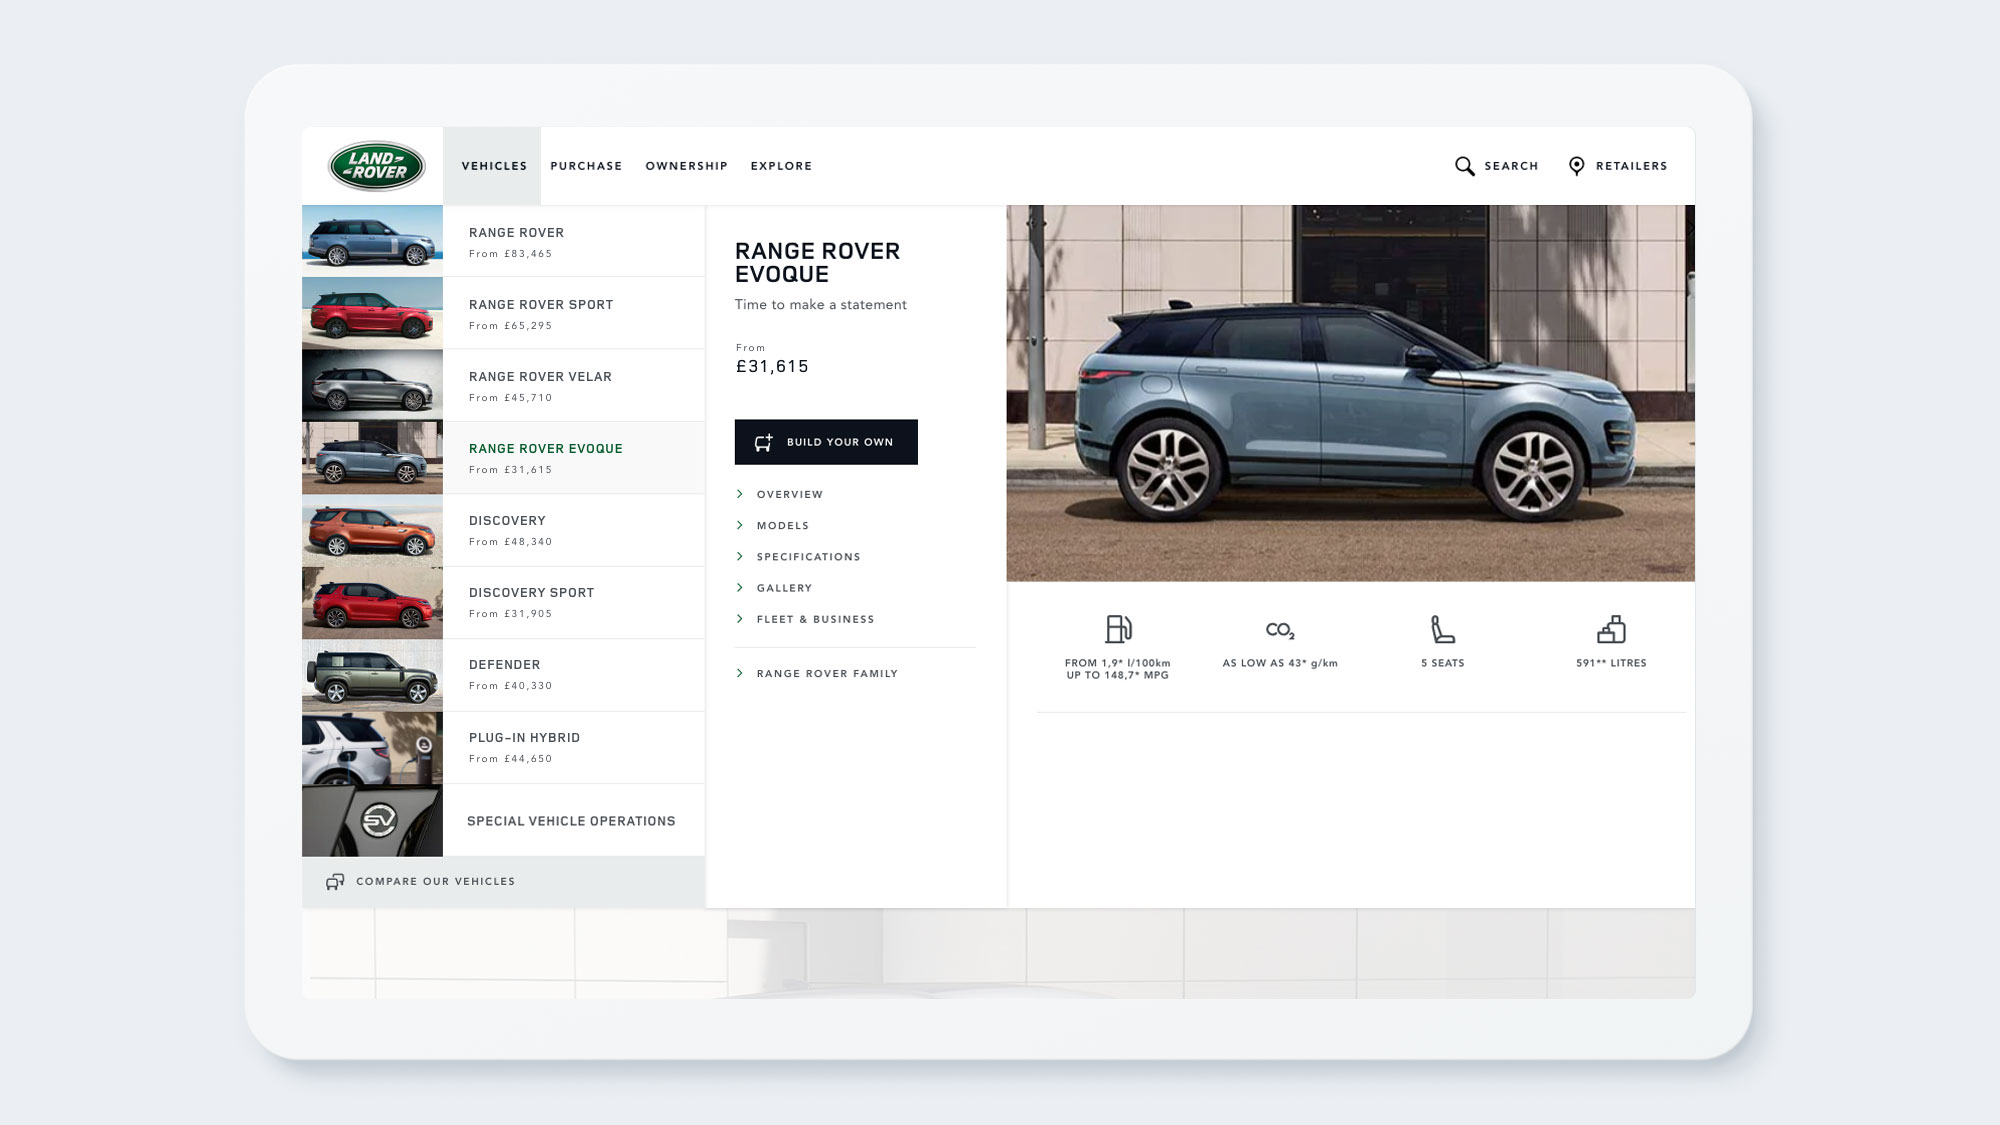
Task: Click the SV badge thumbnail
Action: click(372, 820)
